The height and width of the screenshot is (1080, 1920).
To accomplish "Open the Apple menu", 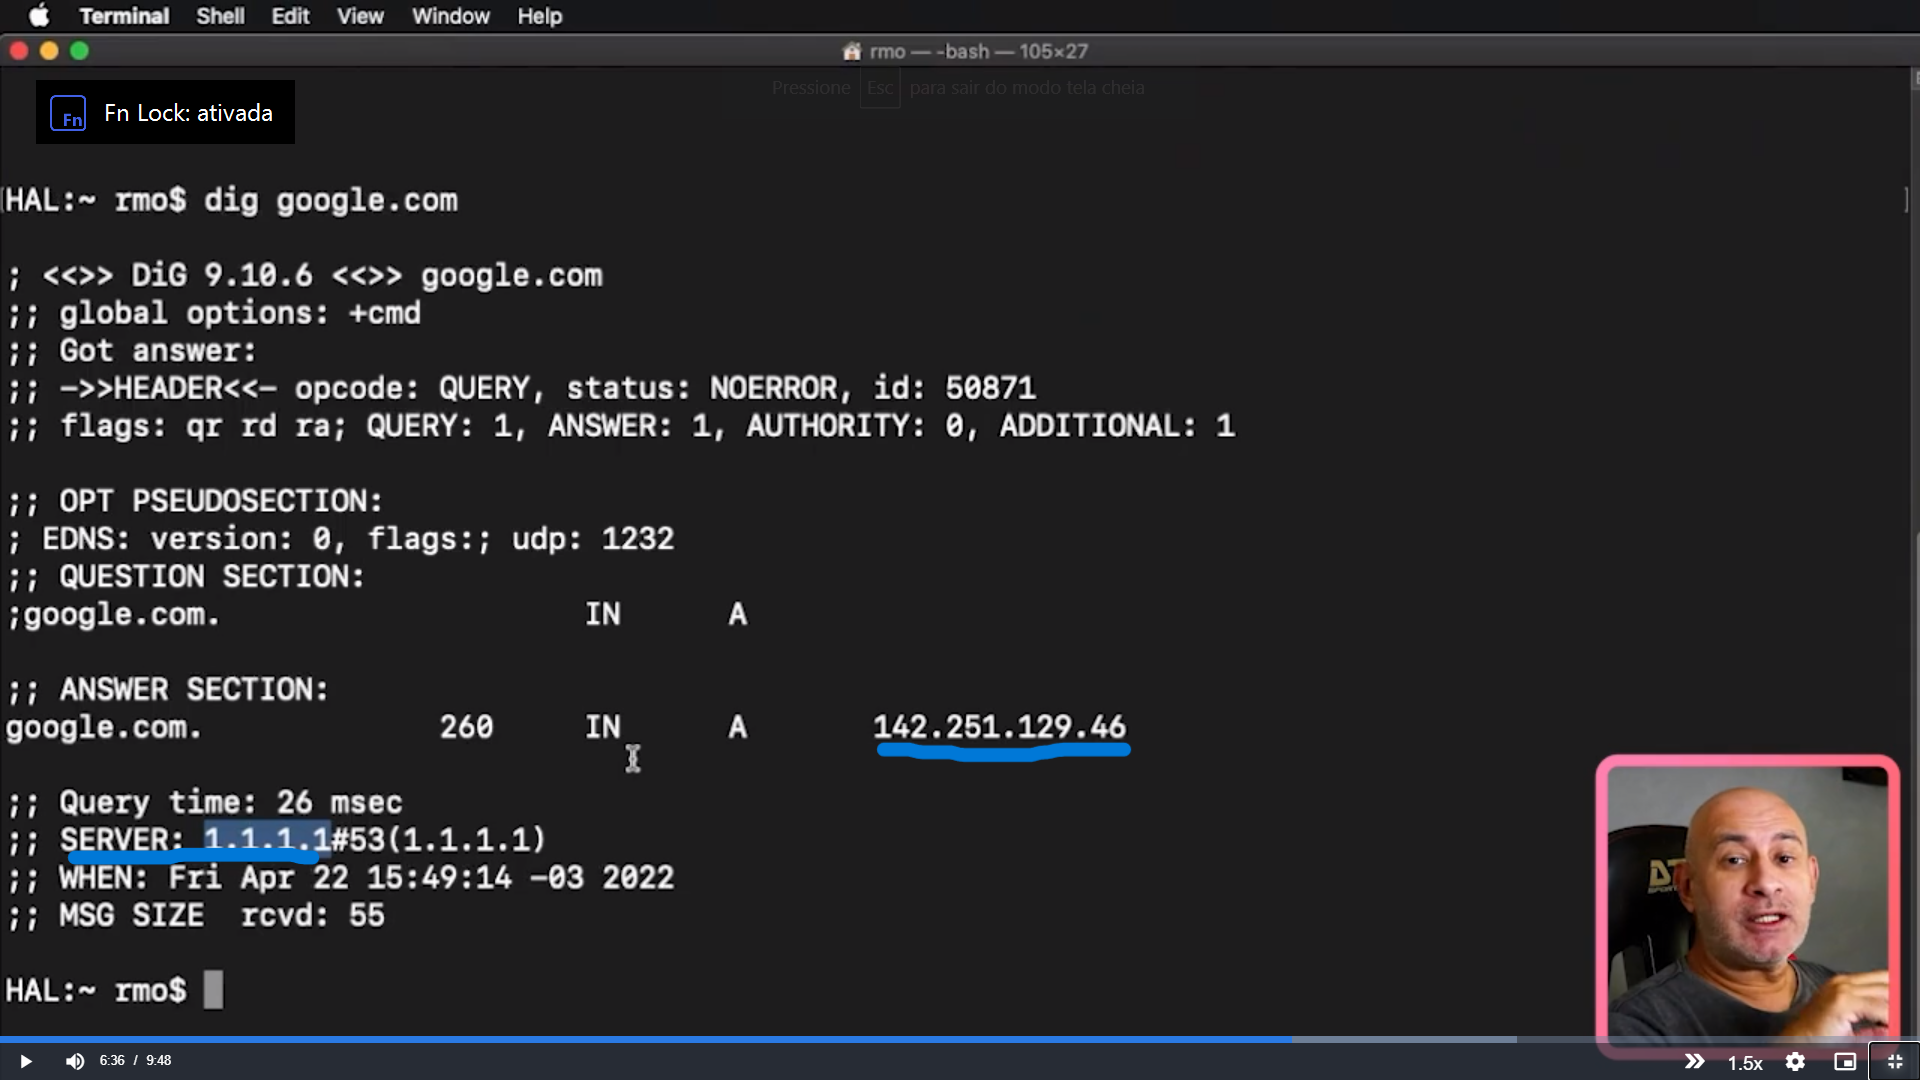I will click(x=39, y=16).
